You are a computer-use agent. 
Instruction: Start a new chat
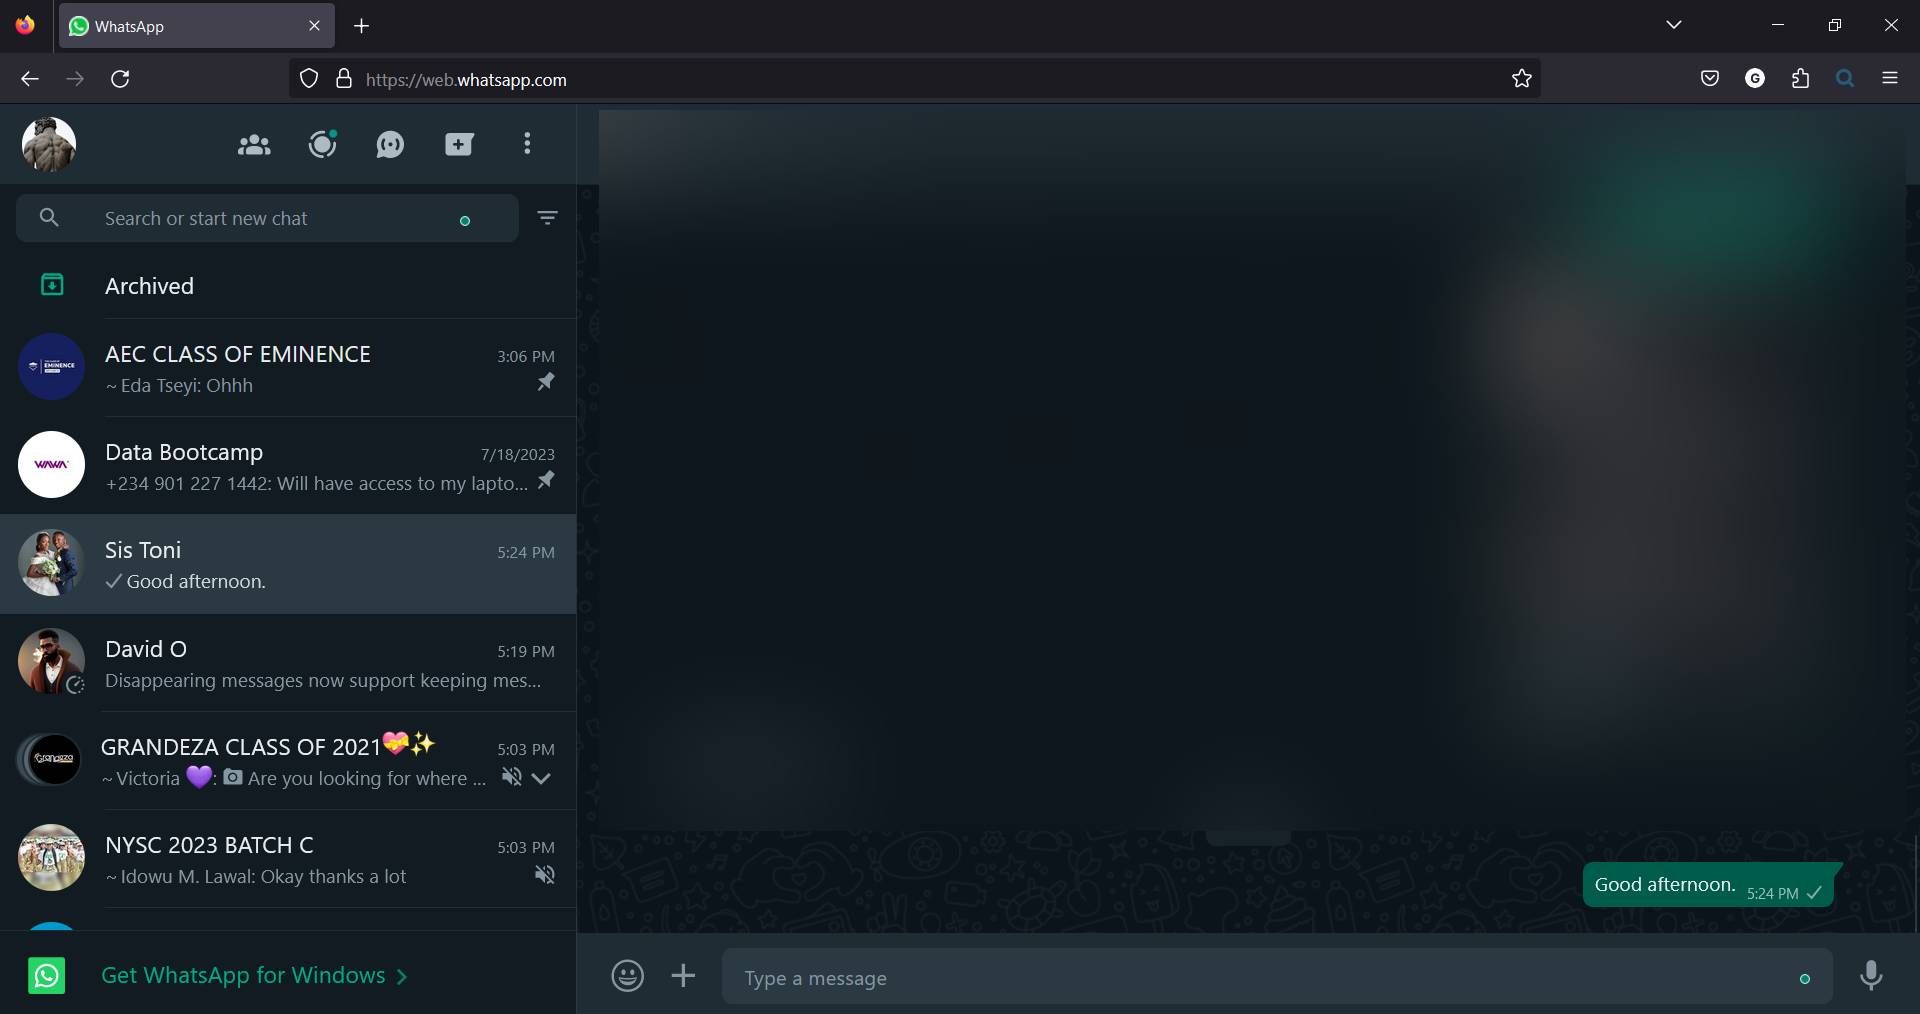tap(458, 144)
